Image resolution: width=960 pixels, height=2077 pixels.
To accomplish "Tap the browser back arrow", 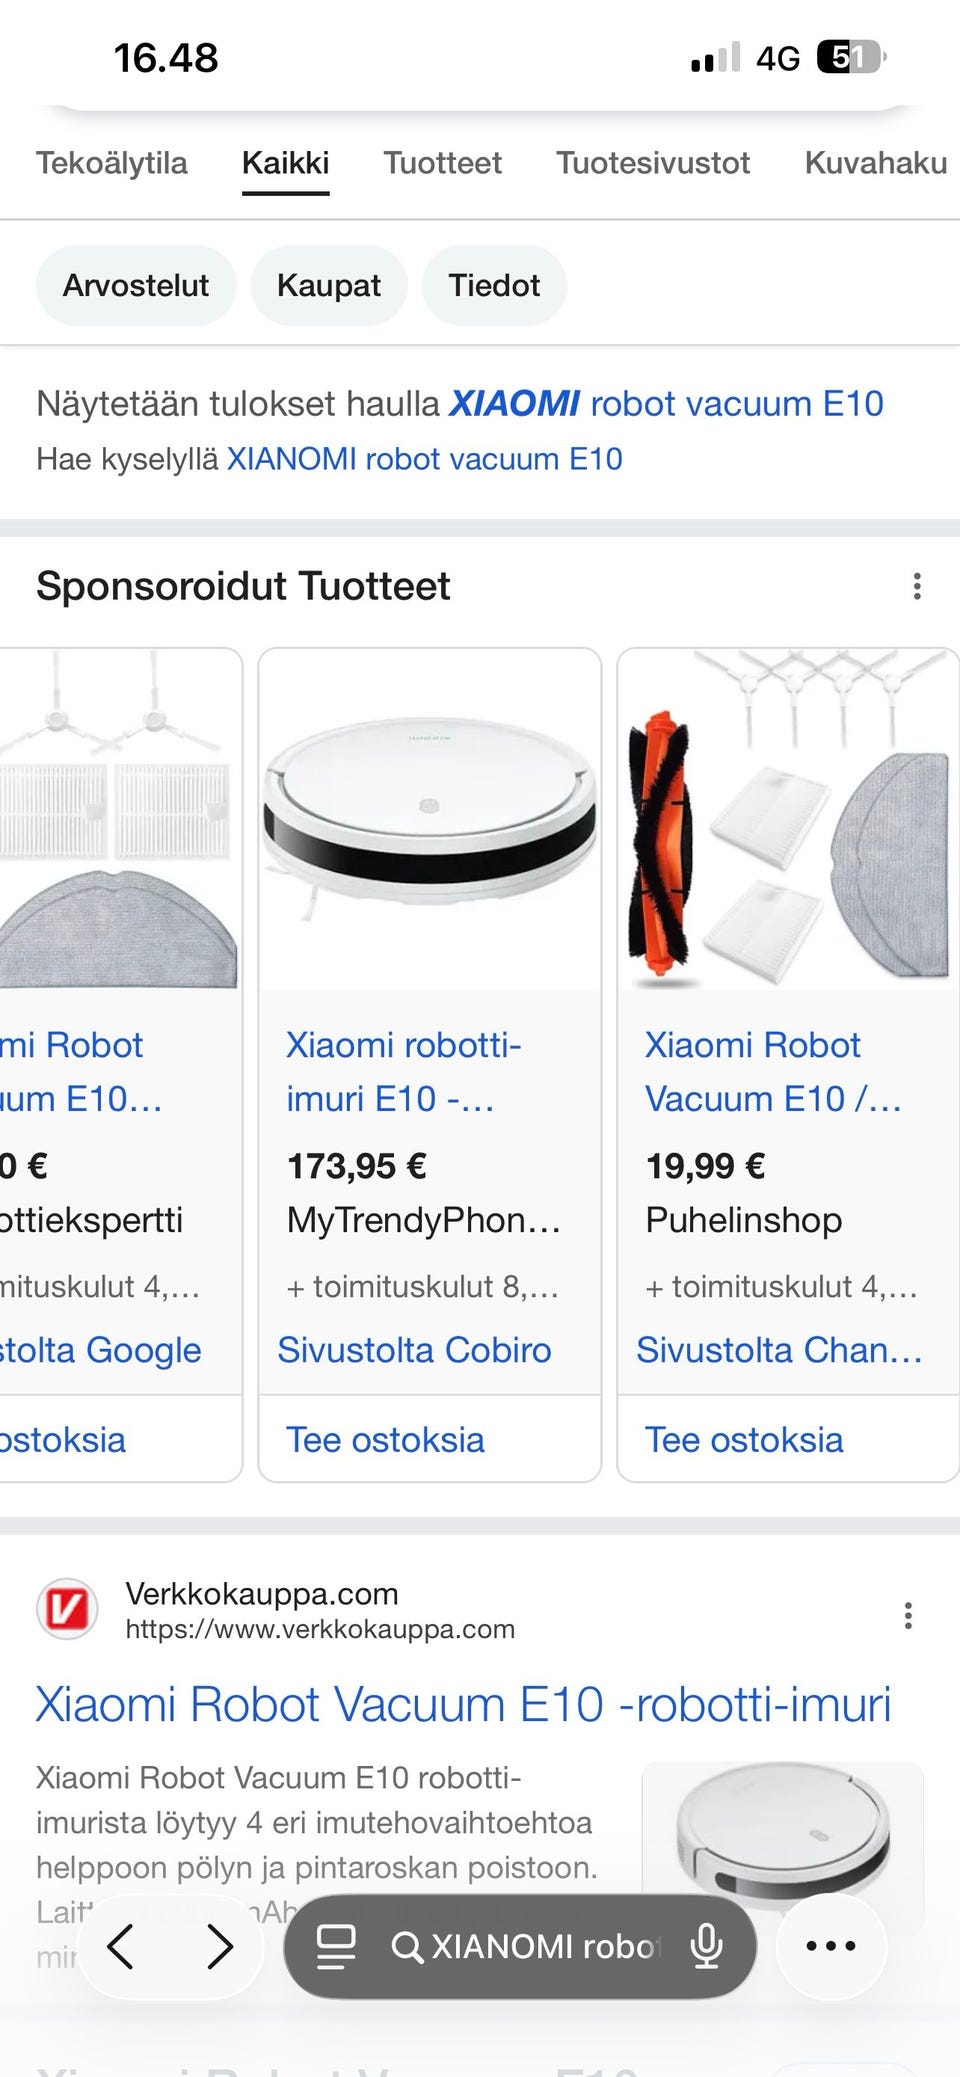I will click(120, 1947).
